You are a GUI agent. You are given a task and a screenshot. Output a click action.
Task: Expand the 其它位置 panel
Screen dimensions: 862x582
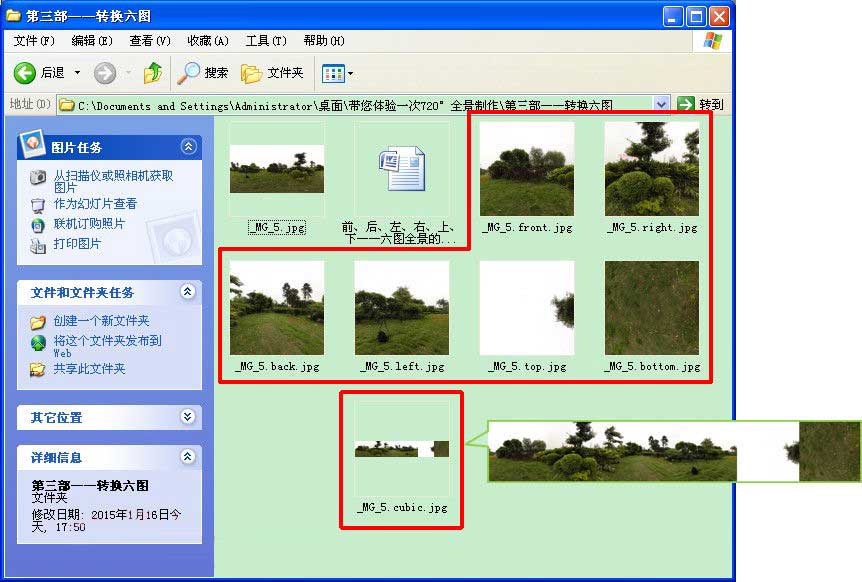(188, 417)
